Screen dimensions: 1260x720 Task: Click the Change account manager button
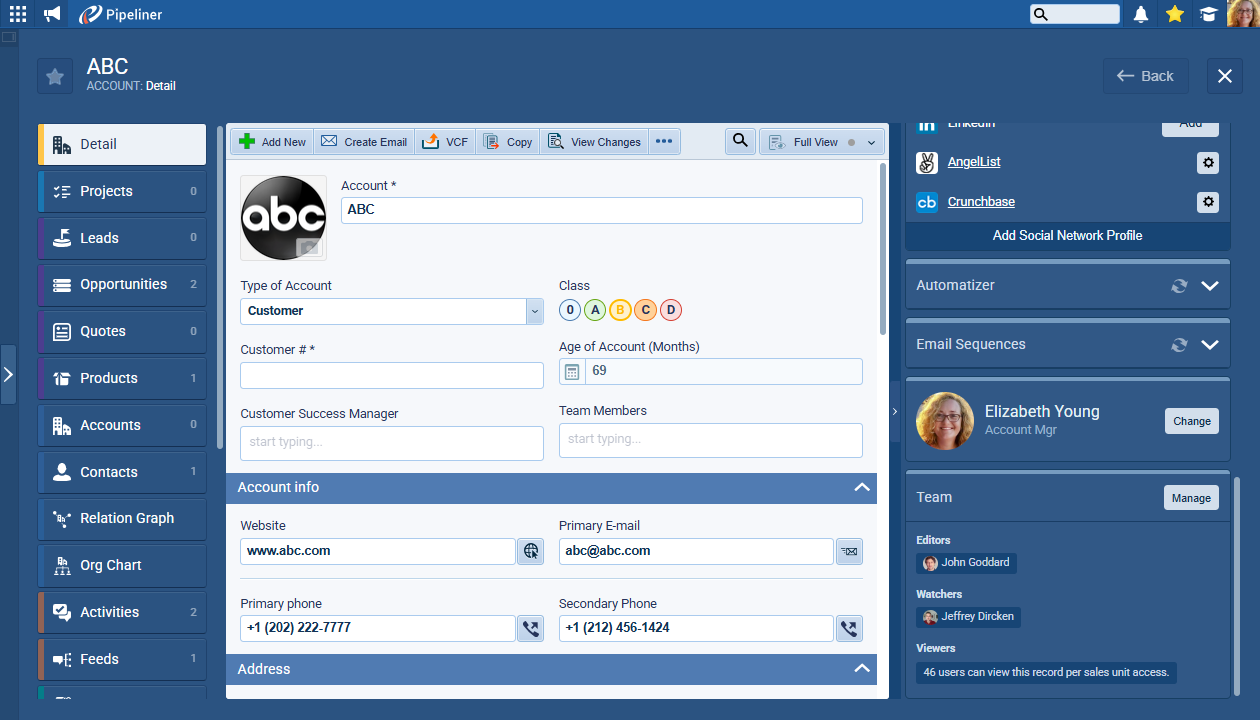coord(1191,421)
